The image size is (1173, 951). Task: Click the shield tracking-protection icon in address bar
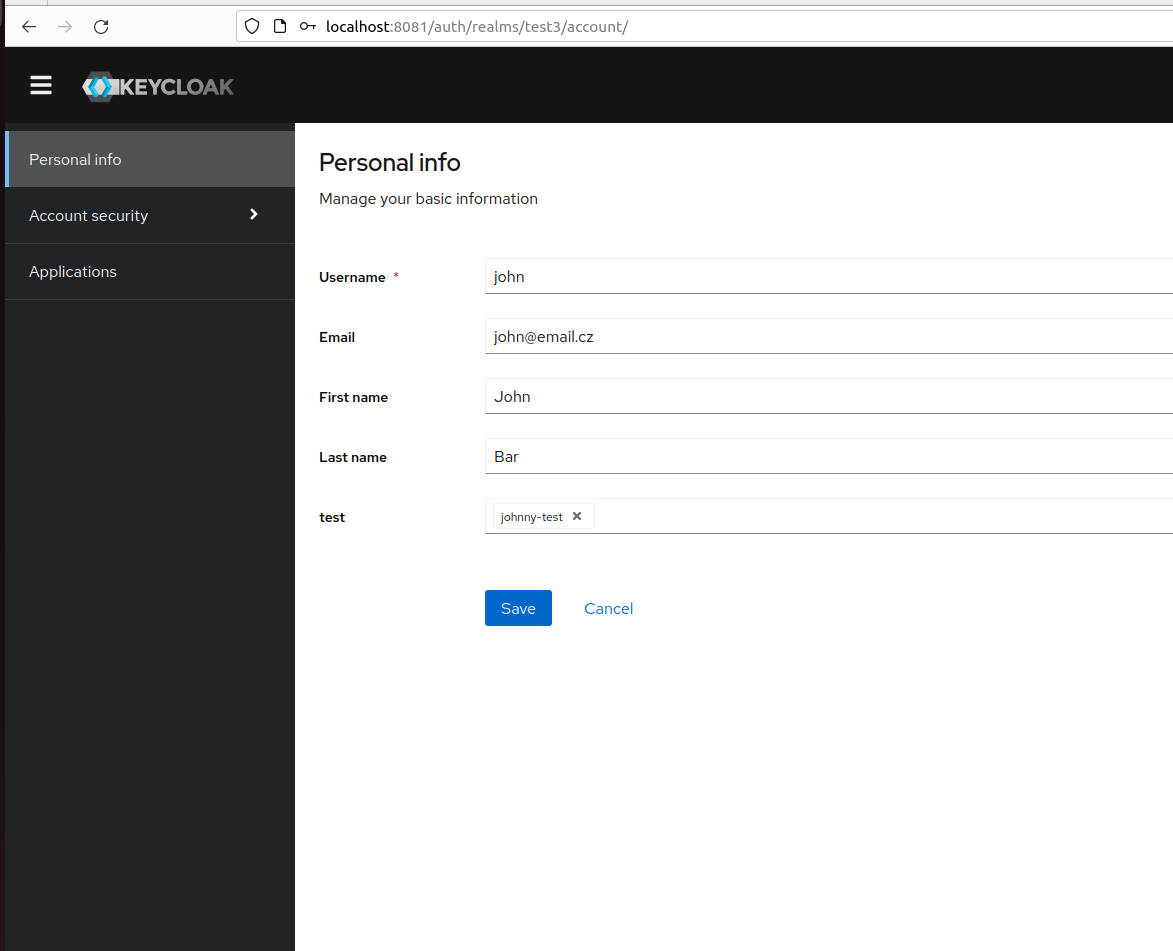pos(251,26)
